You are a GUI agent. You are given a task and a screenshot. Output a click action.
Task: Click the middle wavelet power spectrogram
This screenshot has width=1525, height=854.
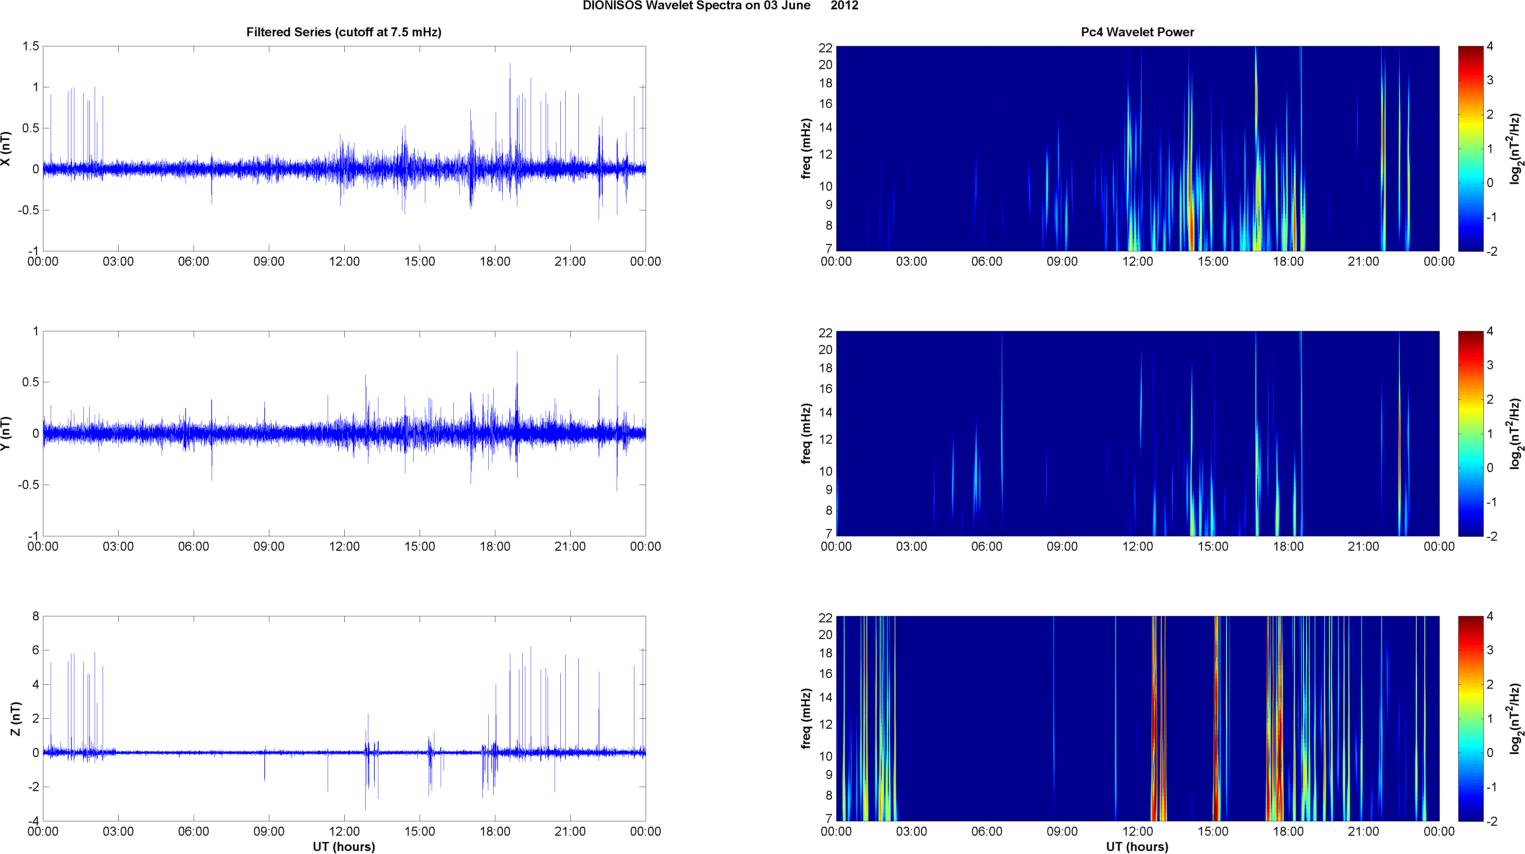(x=1137, y=434)
